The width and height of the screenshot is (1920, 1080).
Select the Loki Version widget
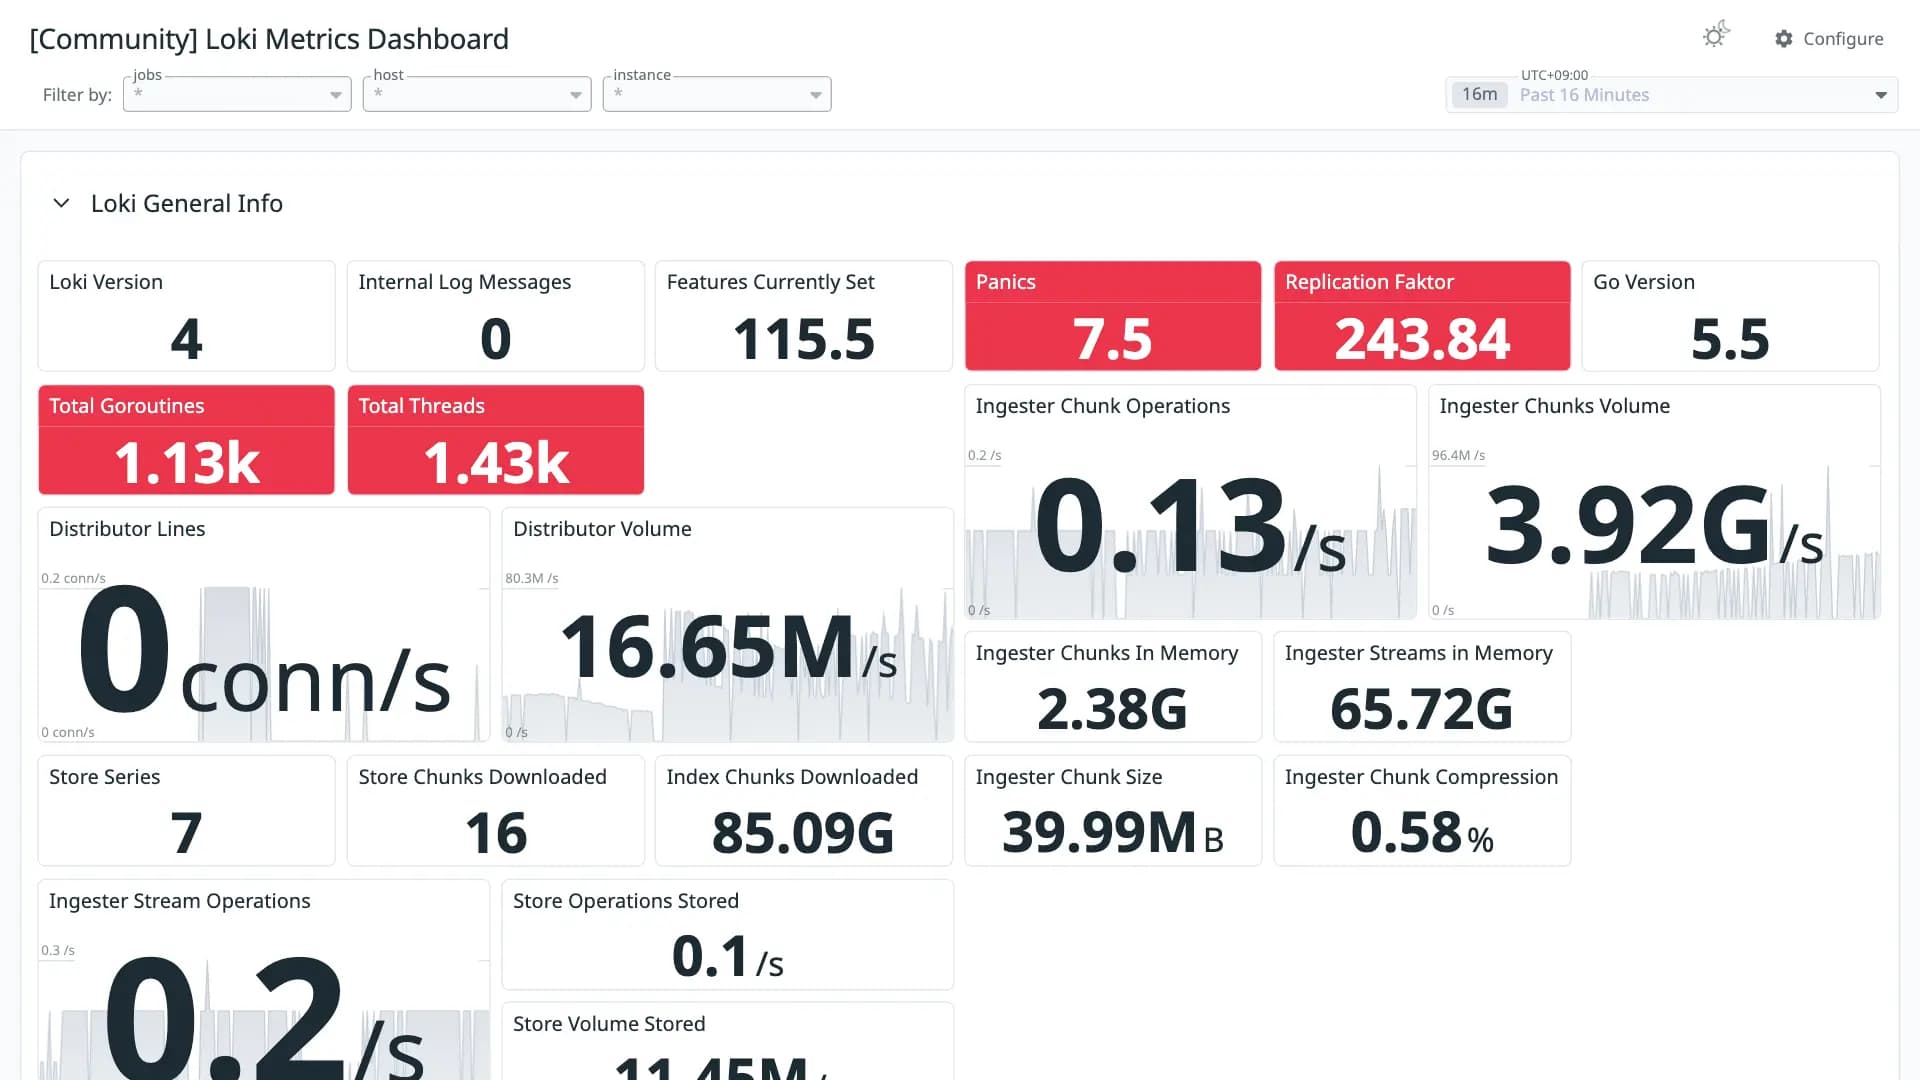pos(186,316)
